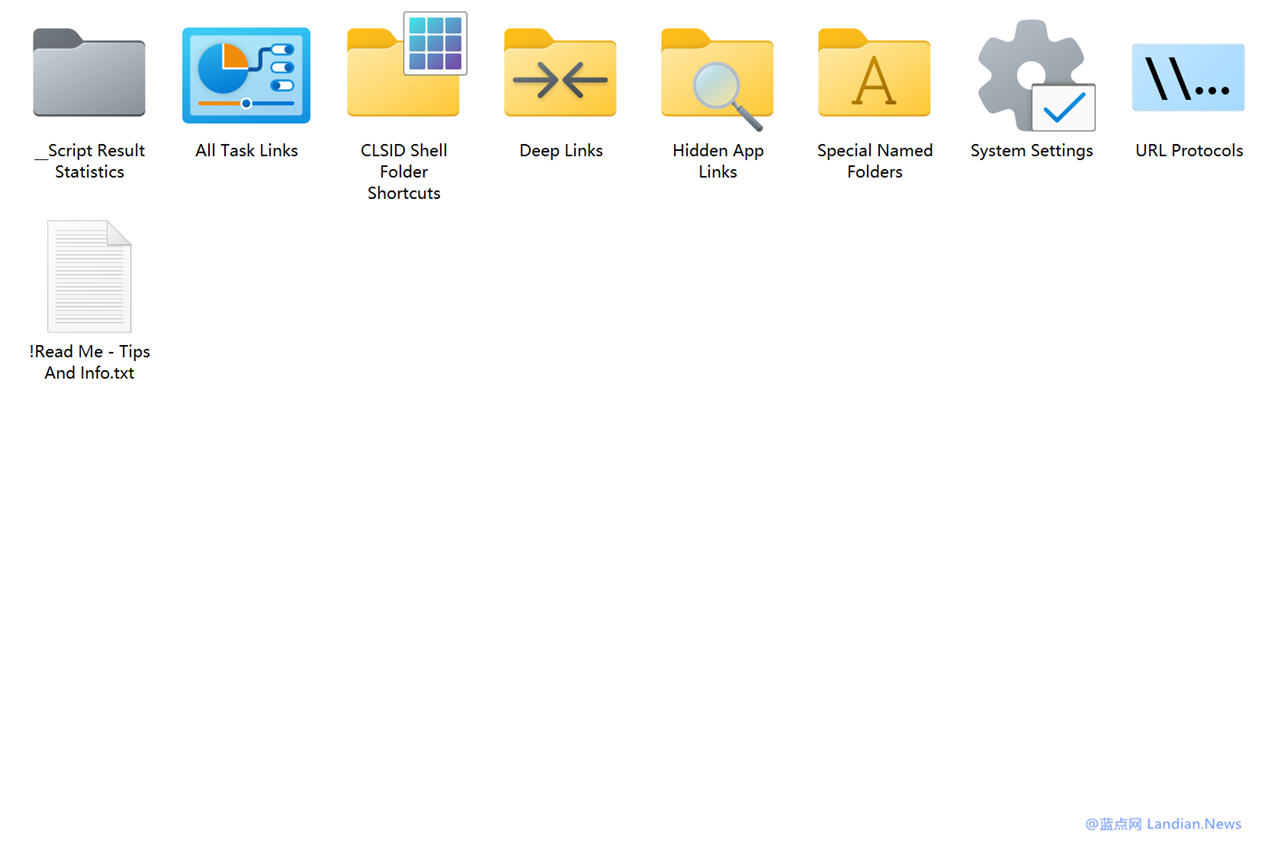Select the Read Me text document icon
The width and height of the screenshot is (1280, 859).
click(89, 276)
